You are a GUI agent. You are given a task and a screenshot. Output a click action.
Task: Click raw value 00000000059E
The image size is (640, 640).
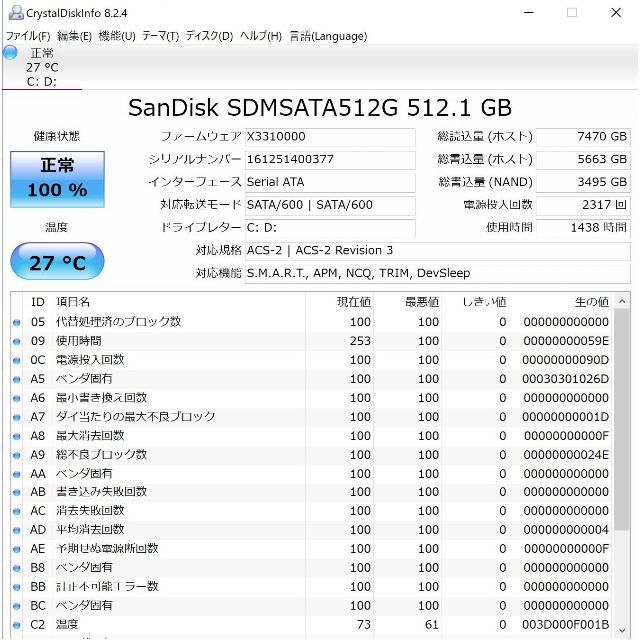[x=566, y=341]
